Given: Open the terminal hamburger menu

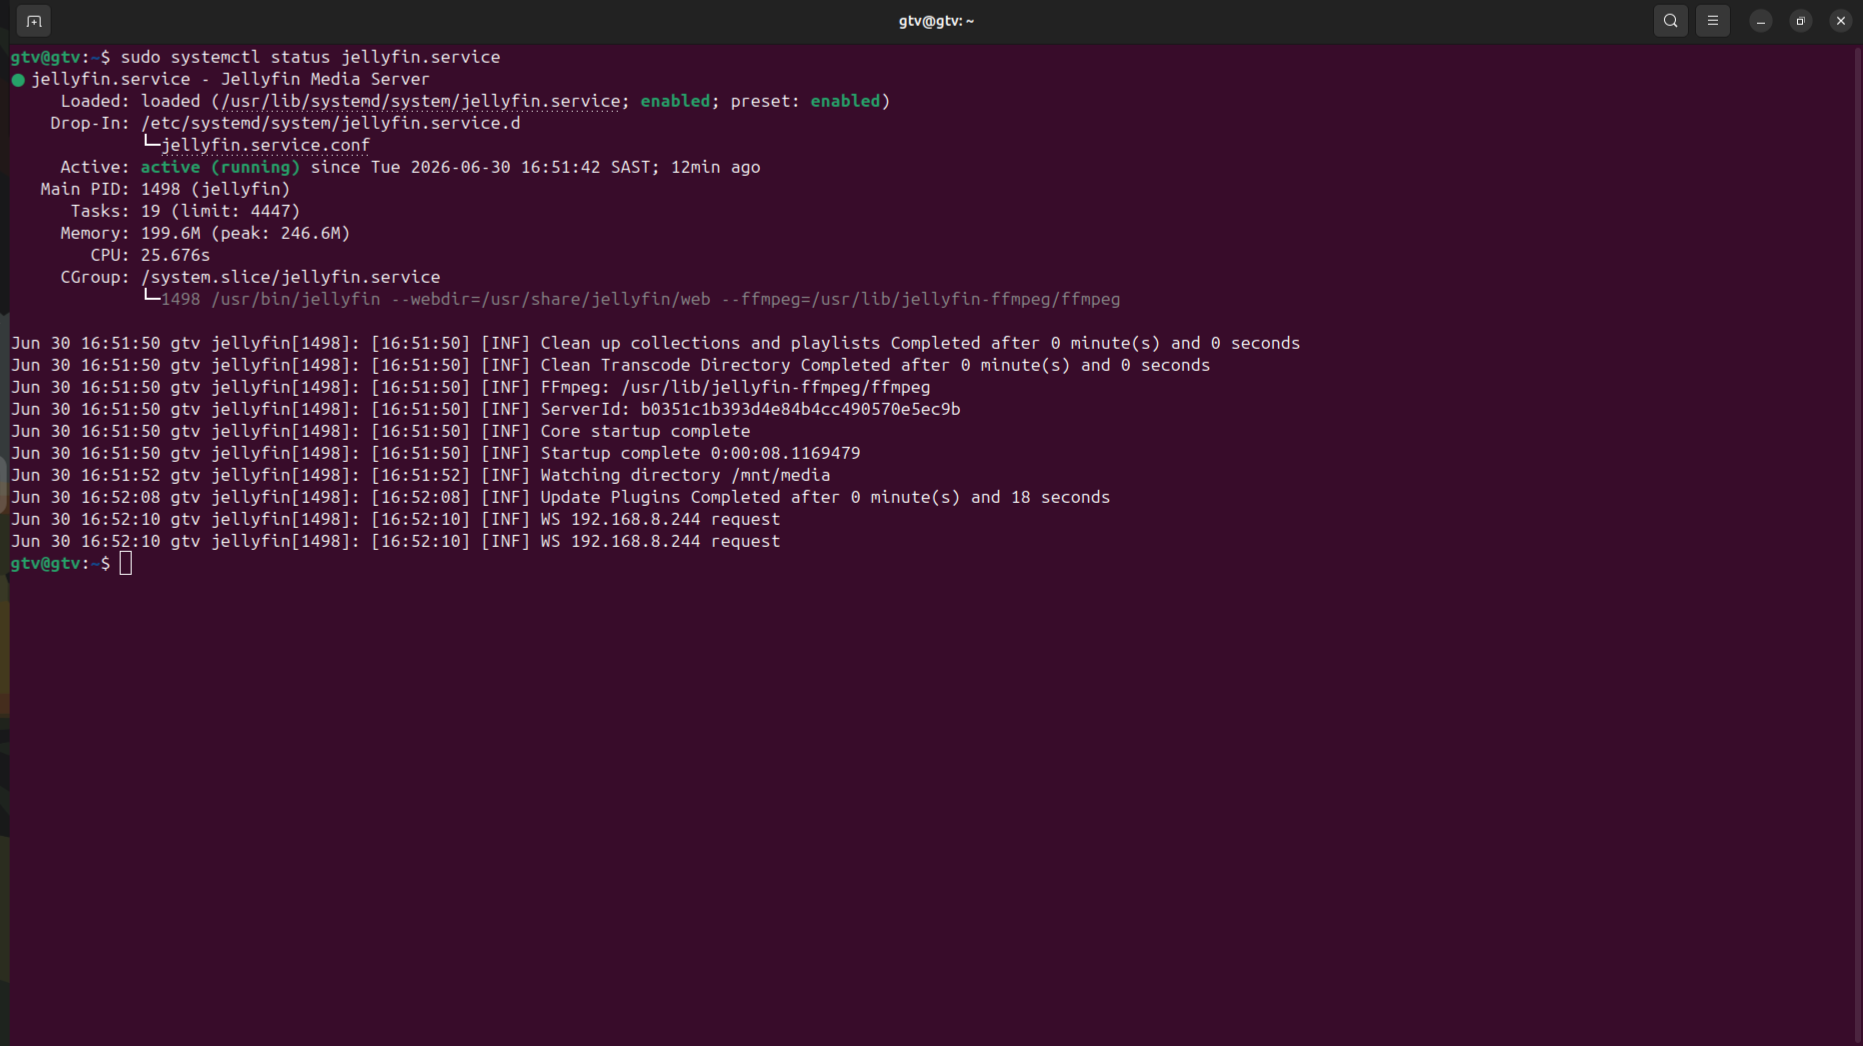Looking at the screenshot, I should pos(1712,21).
